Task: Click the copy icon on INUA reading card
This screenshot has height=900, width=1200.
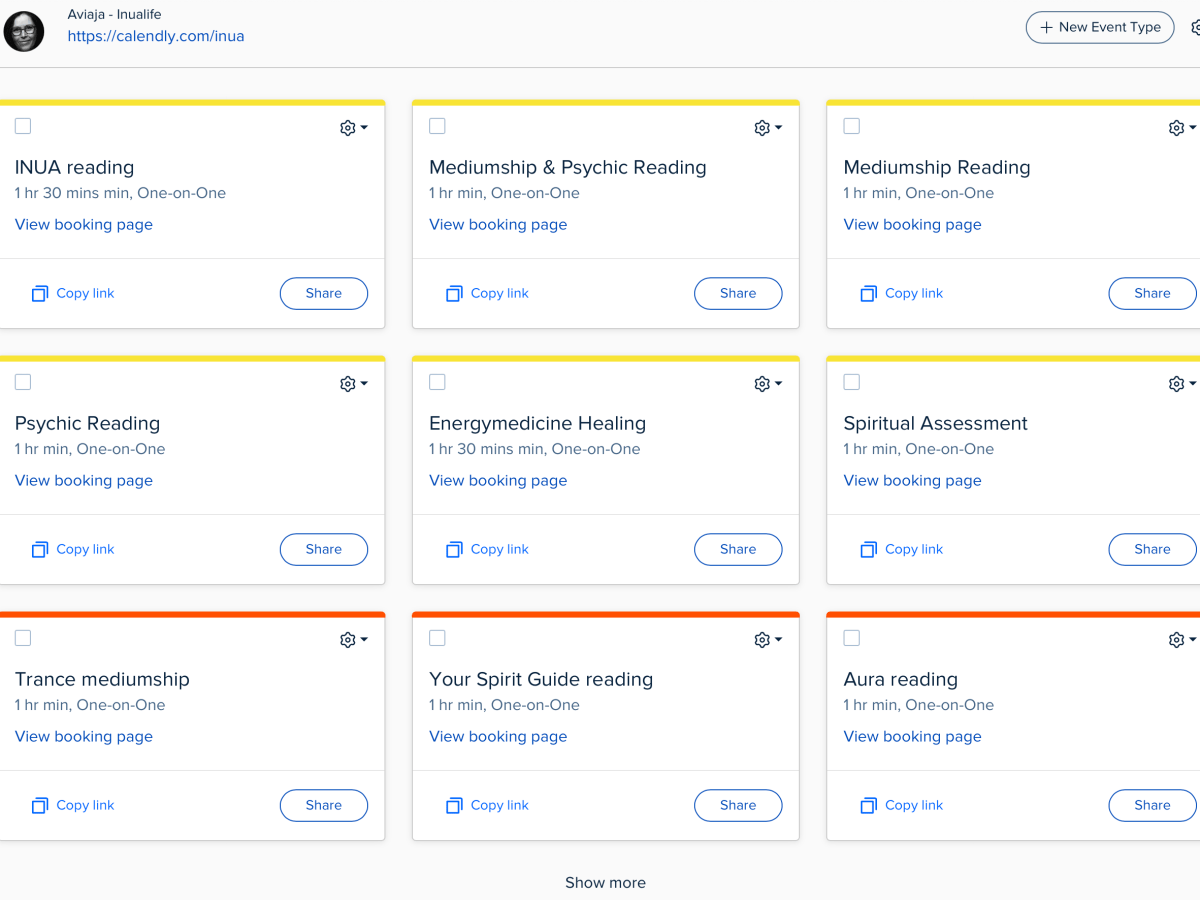Action: coord(40,294)
